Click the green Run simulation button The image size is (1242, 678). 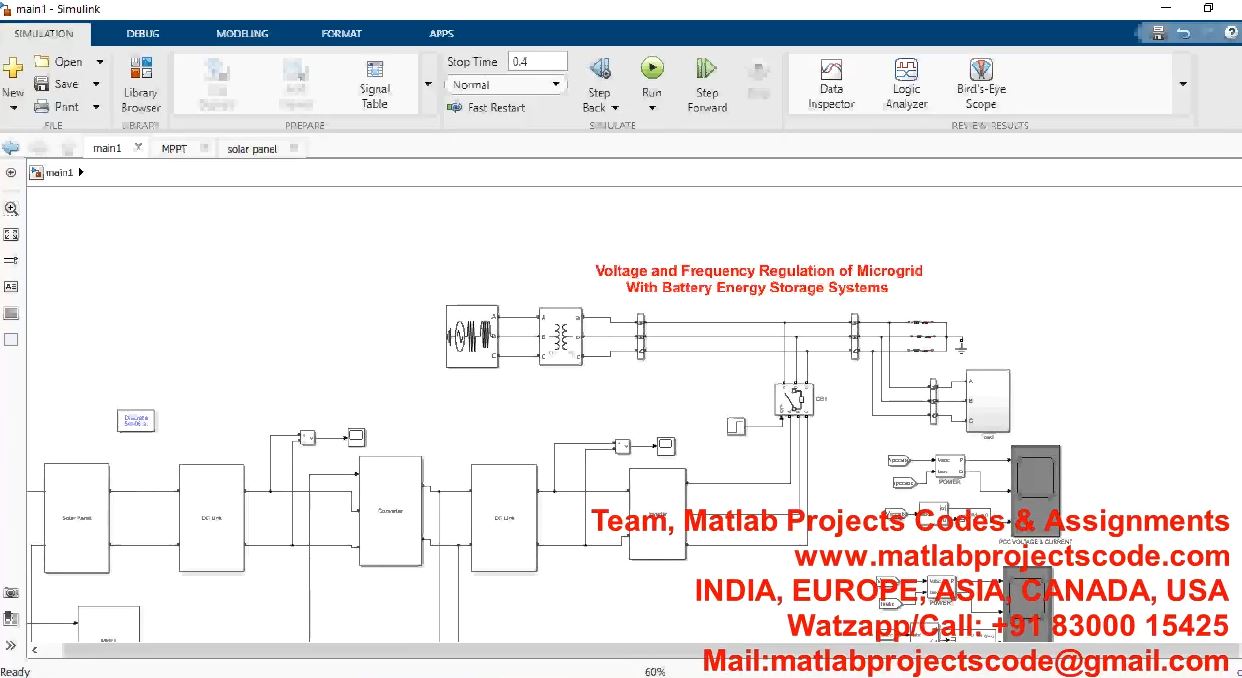pos(652,68)
